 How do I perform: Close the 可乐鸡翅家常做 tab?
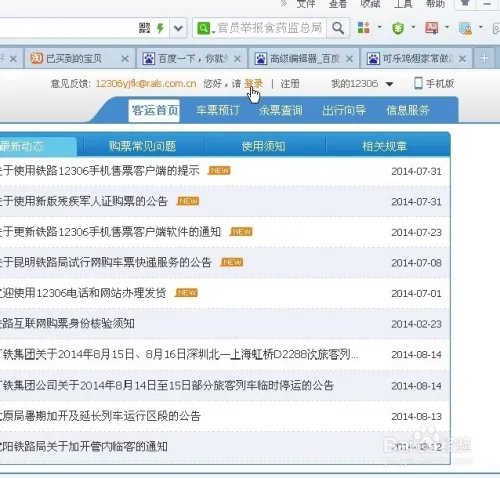click(x=462, y=59)
